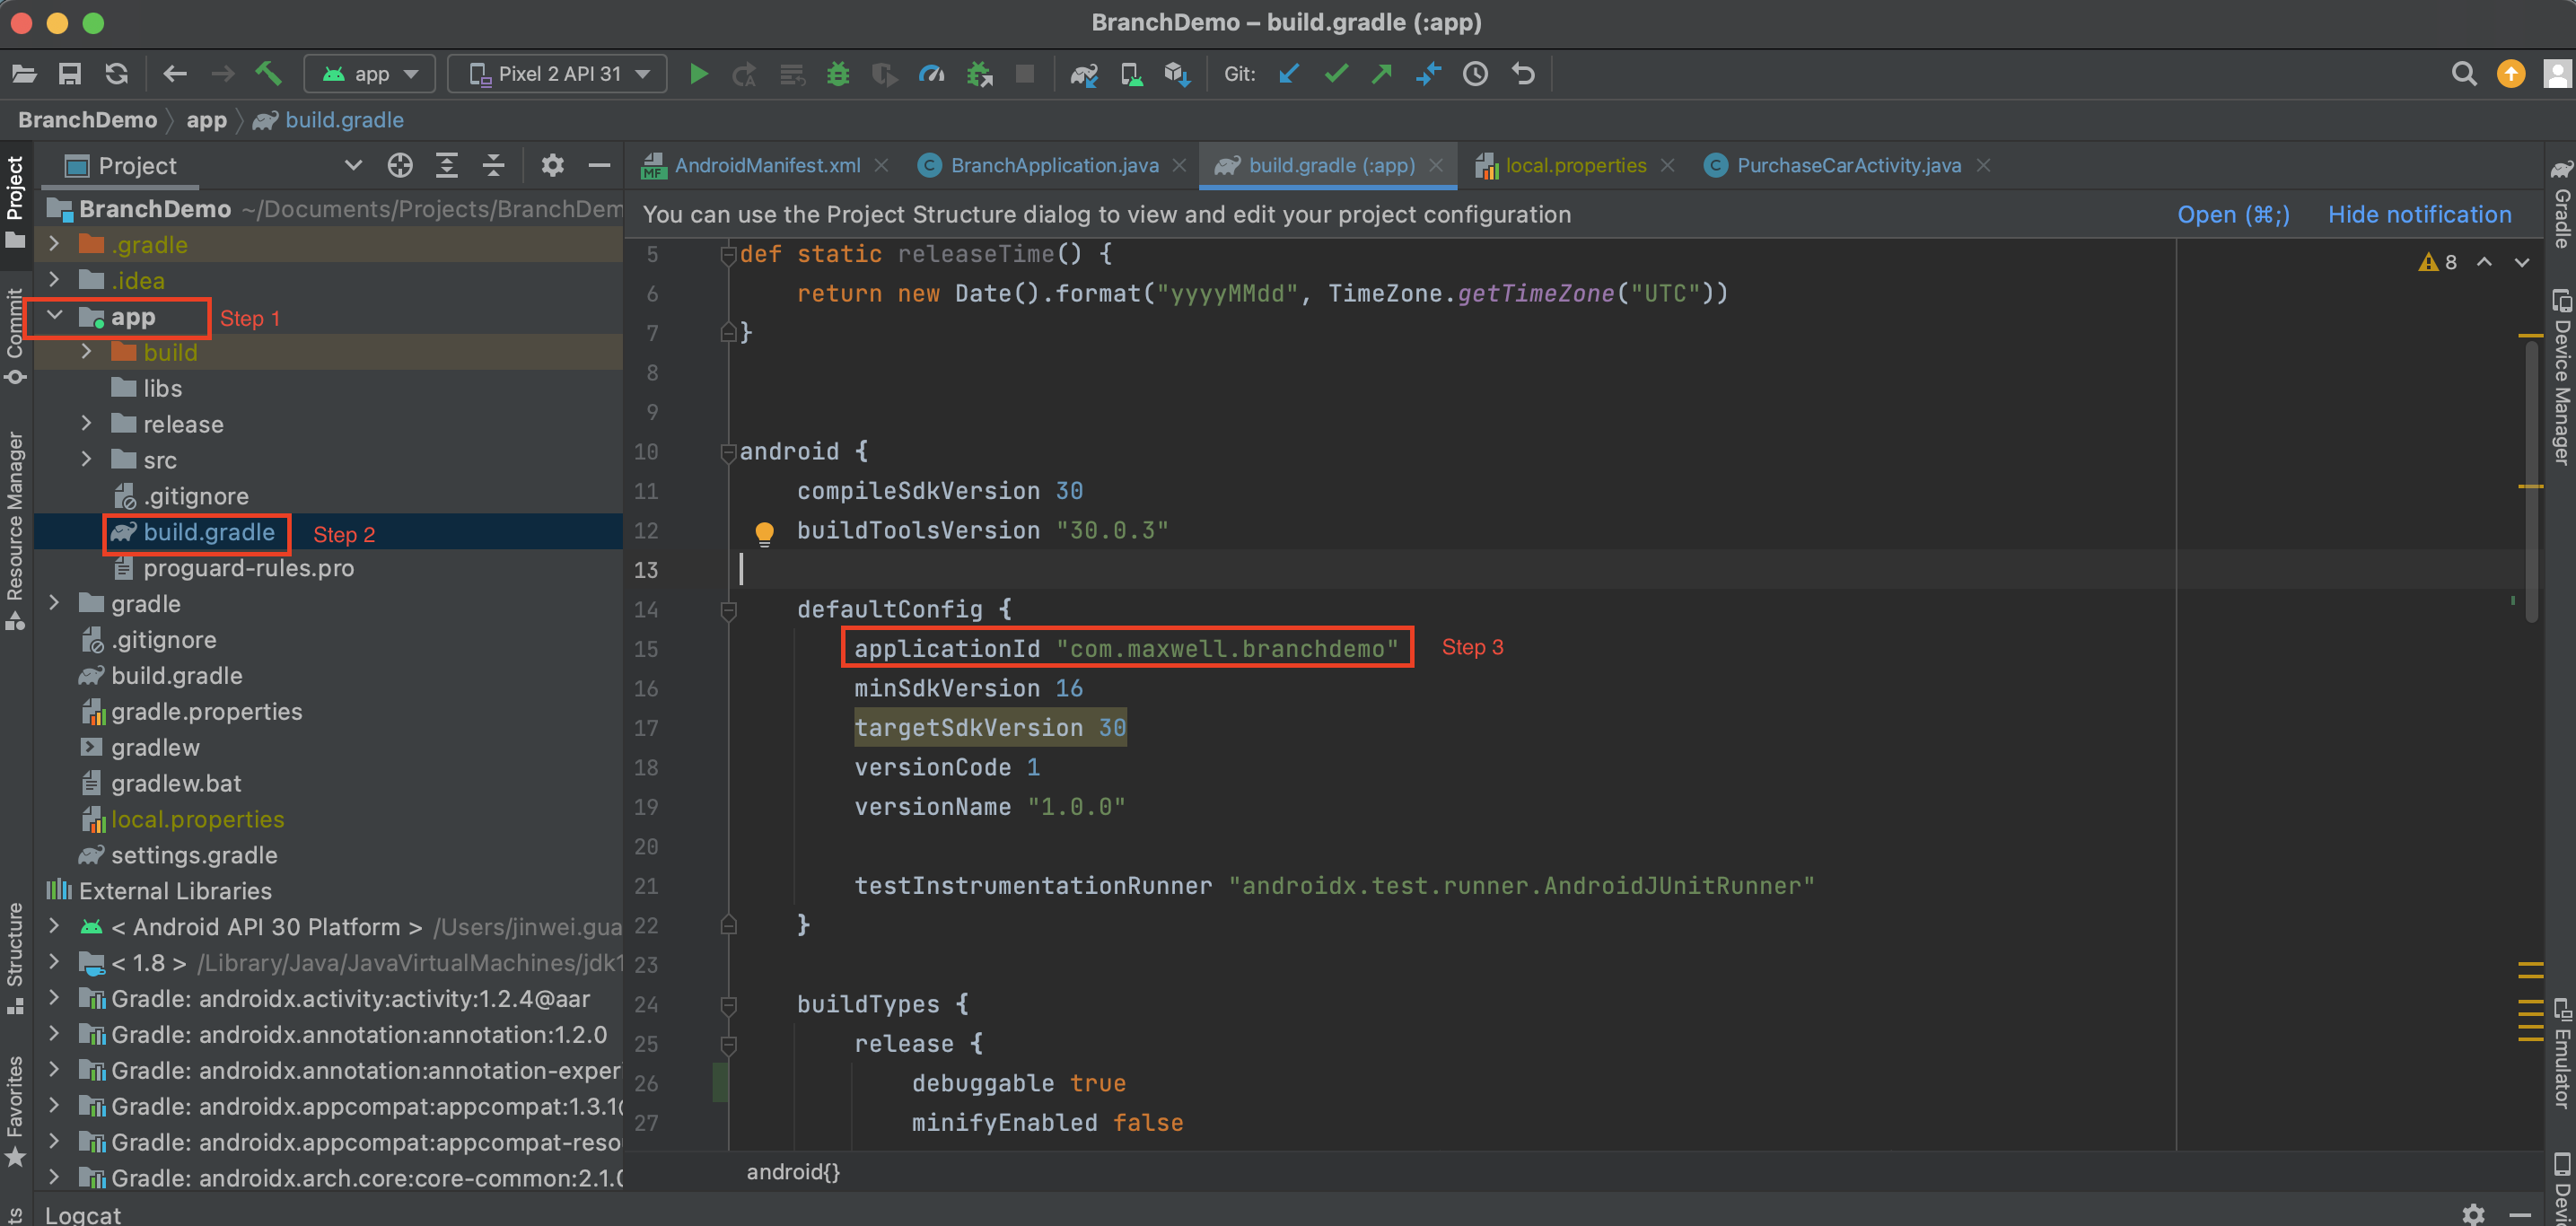Click intention lightbulb on line 12
Screen dimensions: 2576x1226
click(764, 532)
